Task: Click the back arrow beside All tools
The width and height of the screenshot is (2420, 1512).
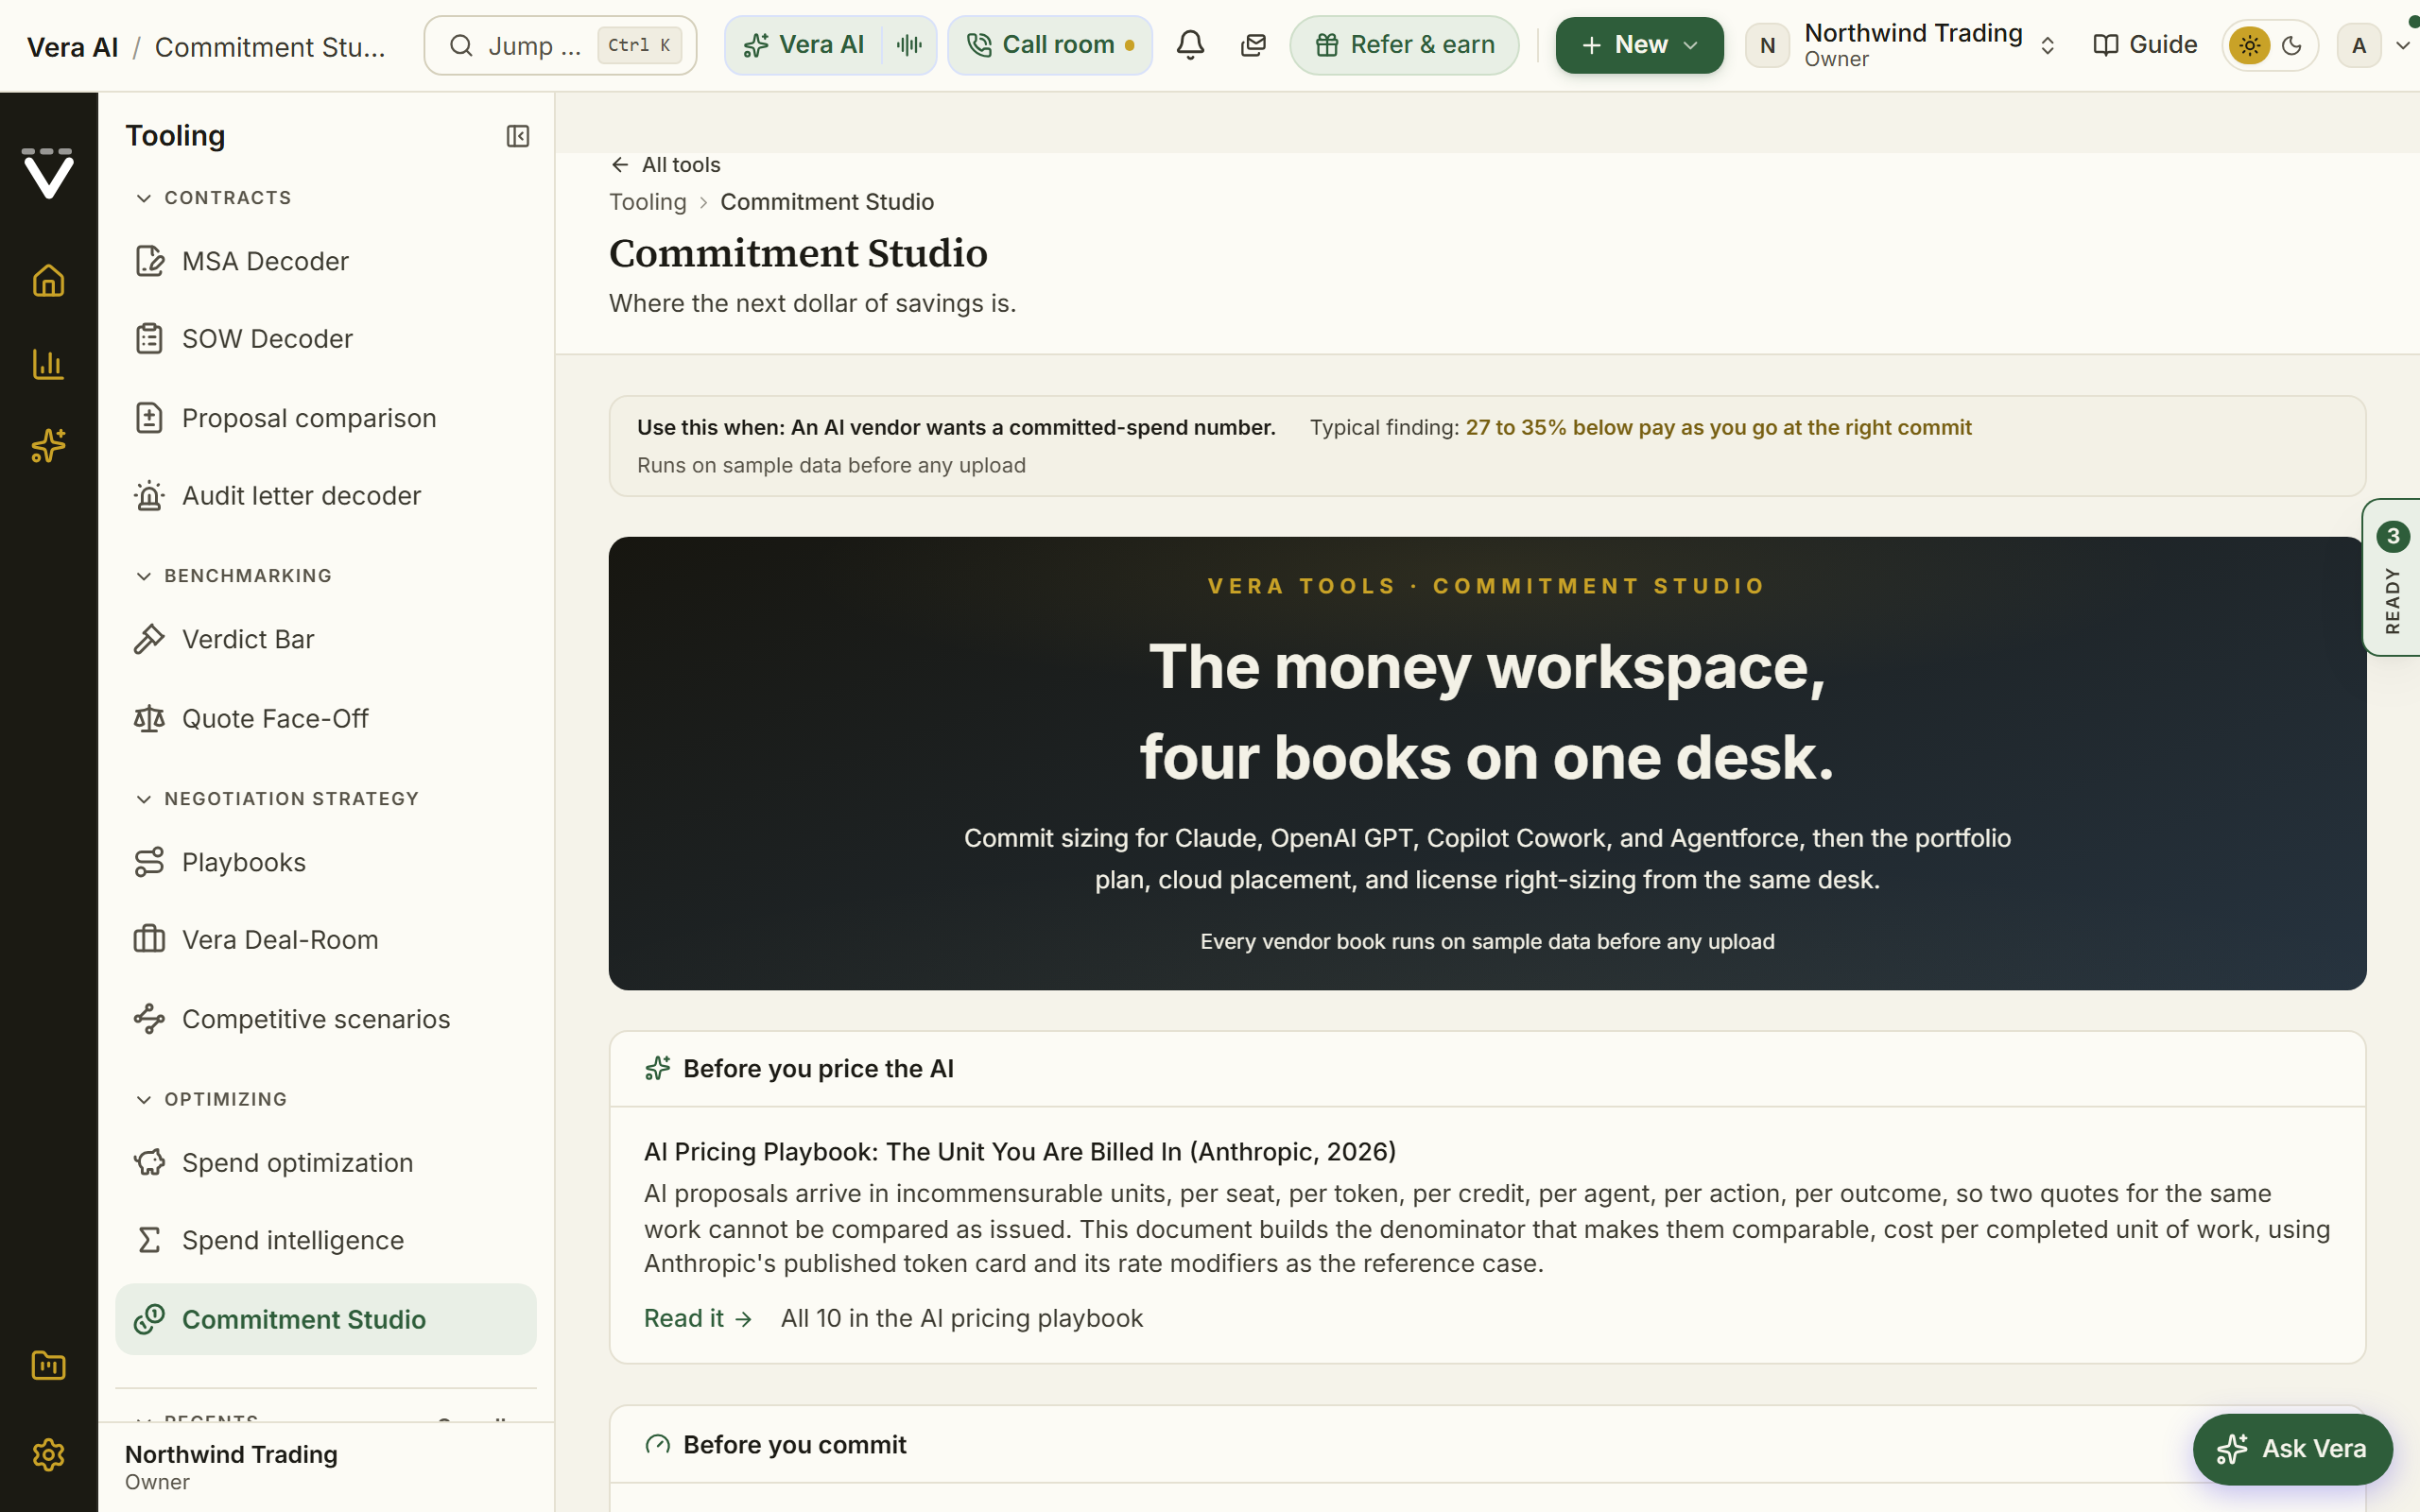Action: 620,165
